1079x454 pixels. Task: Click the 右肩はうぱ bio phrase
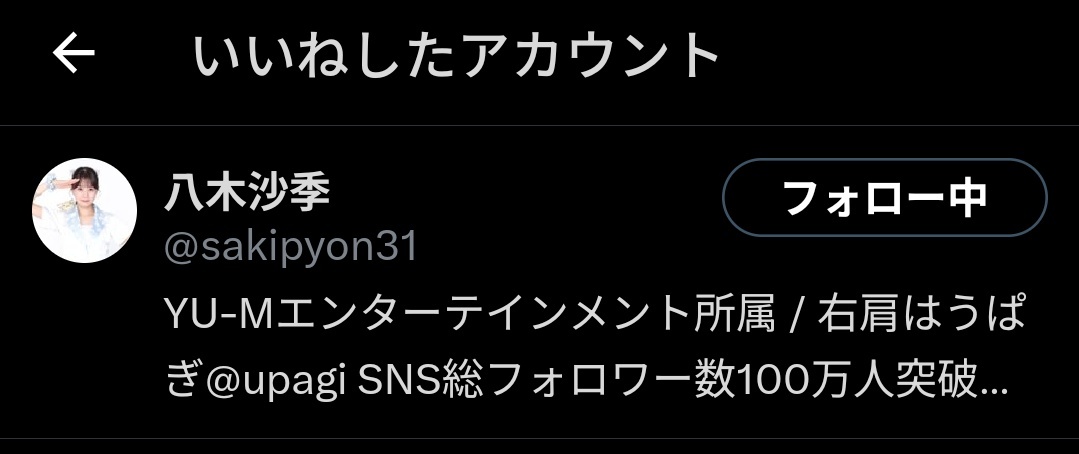click(921, 317)
